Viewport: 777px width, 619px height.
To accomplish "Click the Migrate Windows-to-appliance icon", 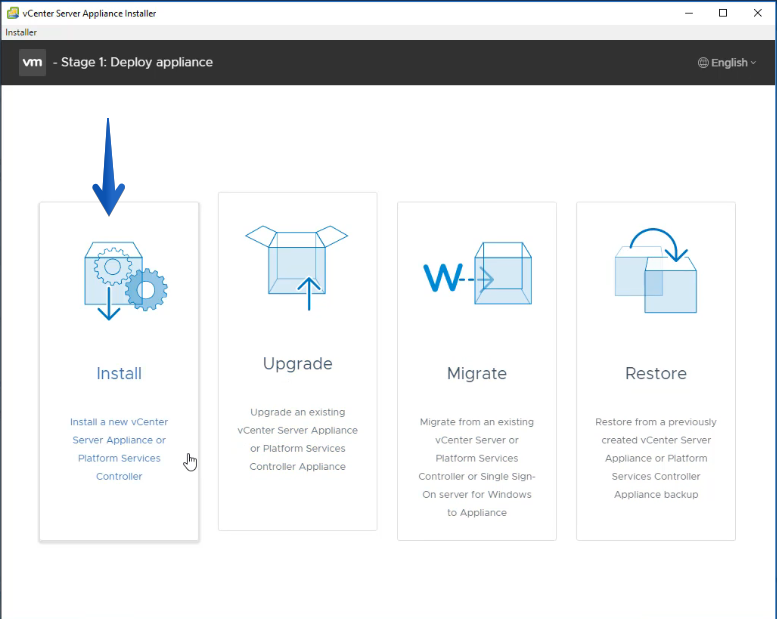I will pos(478,273).
